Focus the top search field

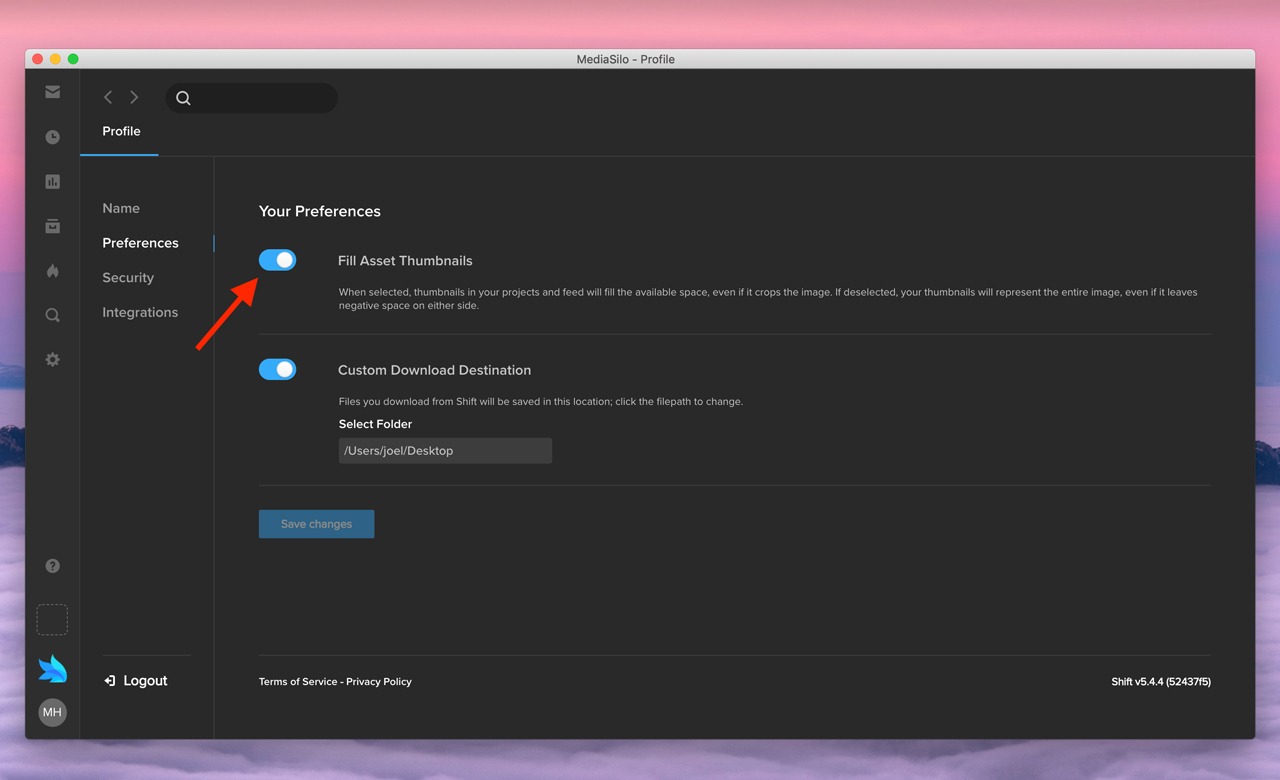(x=252, y=98)
